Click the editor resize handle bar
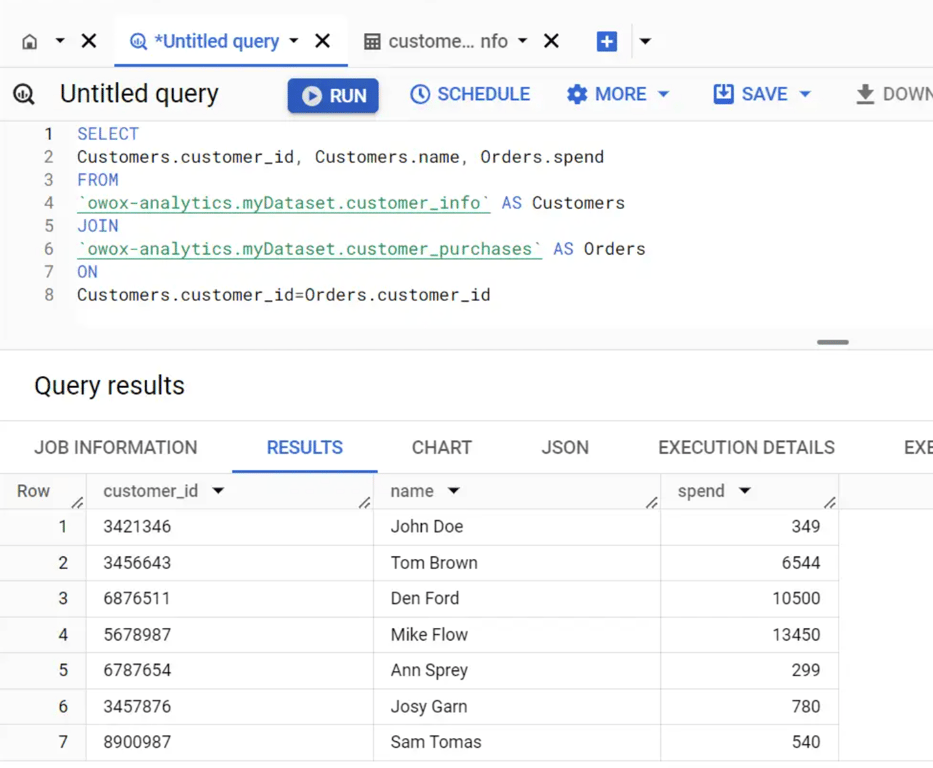This screenshot has width=933, height=768. point(832,342)
